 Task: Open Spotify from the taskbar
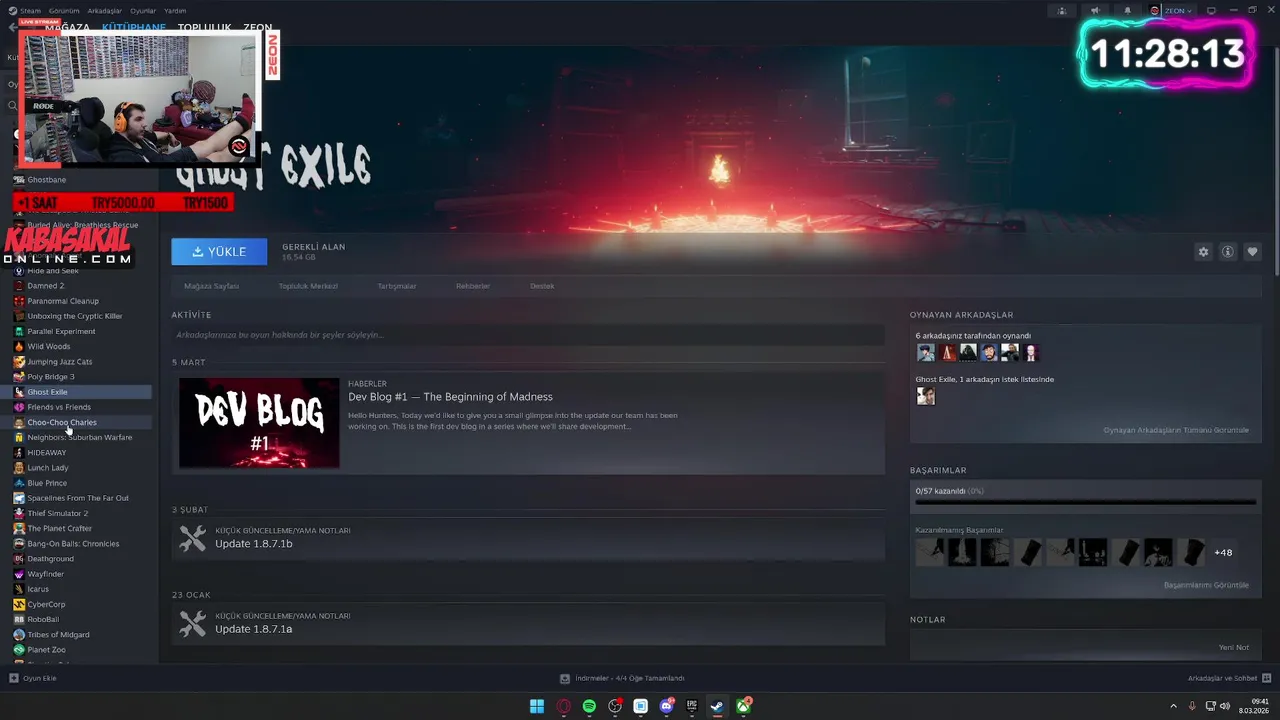click(589, 706)
